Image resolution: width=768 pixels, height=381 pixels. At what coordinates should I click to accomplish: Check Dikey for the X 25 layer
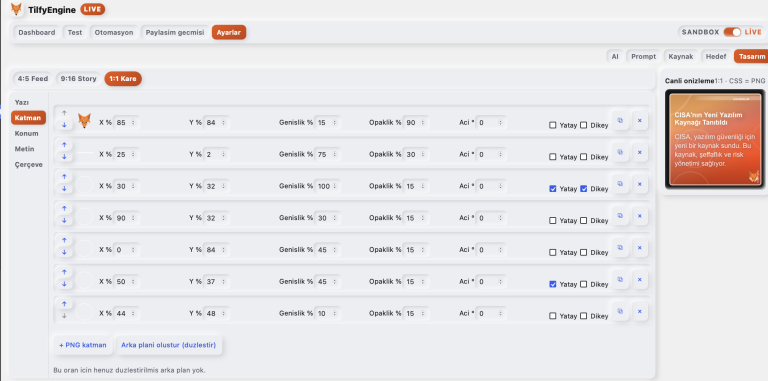583,157
